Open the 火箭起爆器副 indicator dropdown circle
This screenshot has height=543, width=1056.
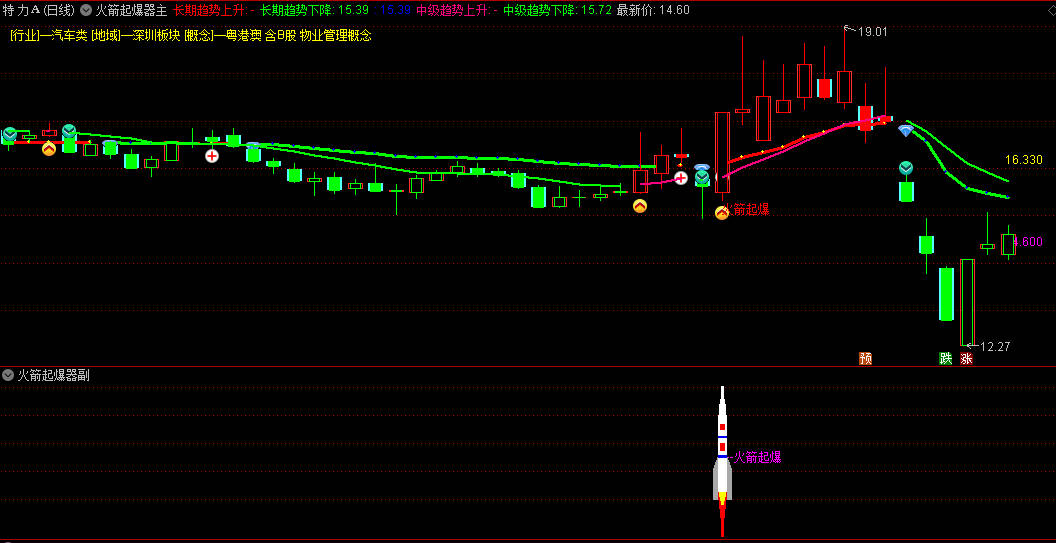tap(8, 375)
